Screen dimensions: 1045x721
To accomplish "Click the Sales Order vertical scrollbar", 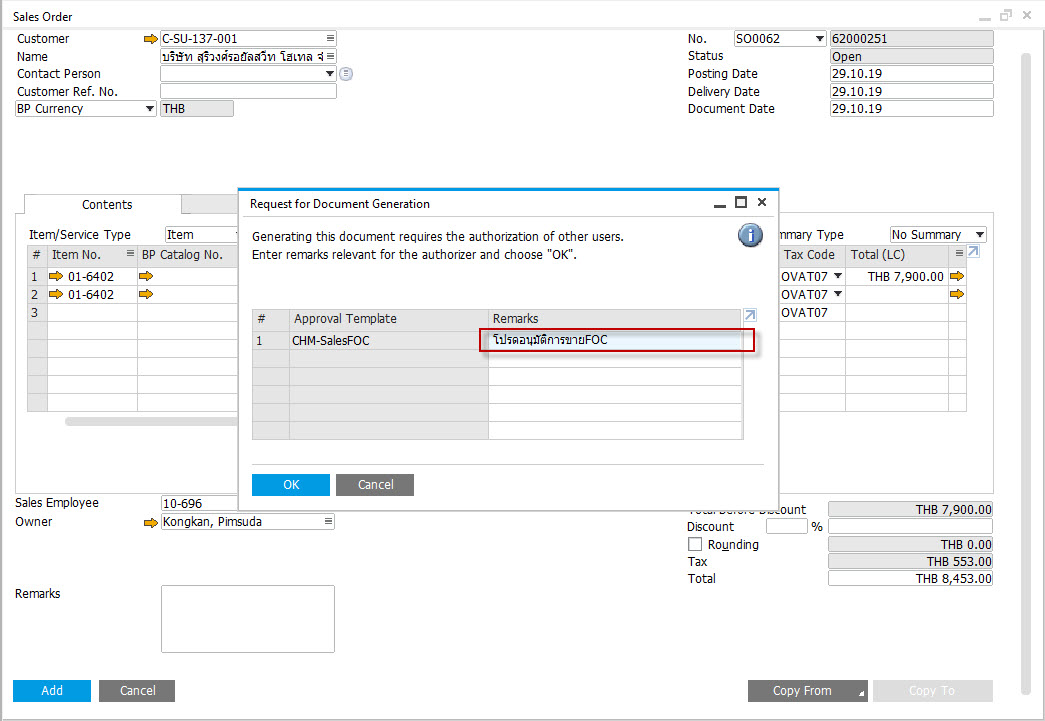I will point(1026,373).
